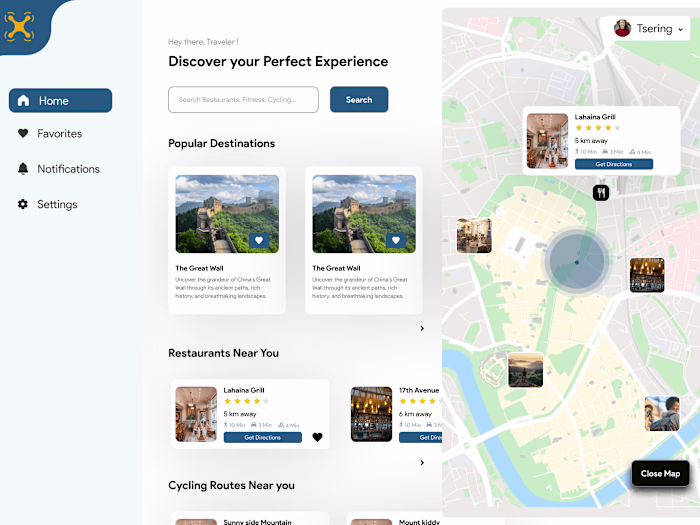
Task: Select the cafe interior map pin thumbnail
Action: 474,236
